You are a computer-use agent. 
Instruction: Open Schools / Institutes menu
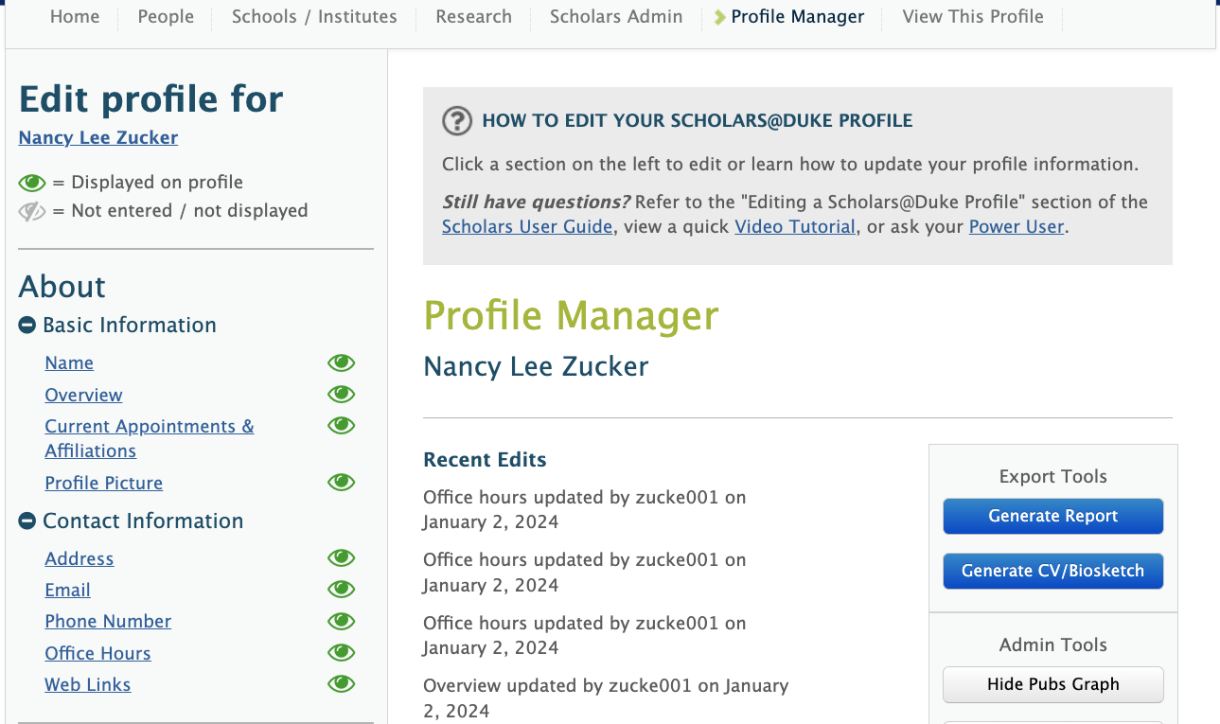tap(314, 17)
